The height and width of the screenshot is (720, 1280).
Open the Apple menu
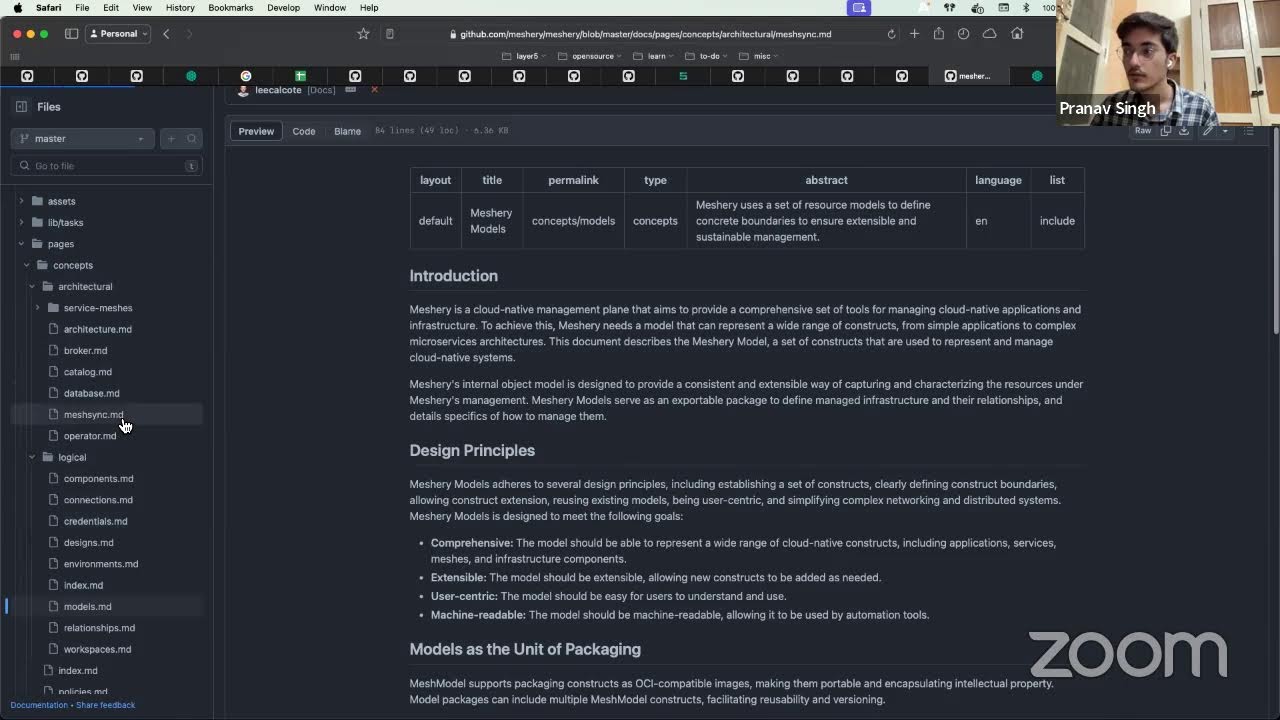click(17, 8)
